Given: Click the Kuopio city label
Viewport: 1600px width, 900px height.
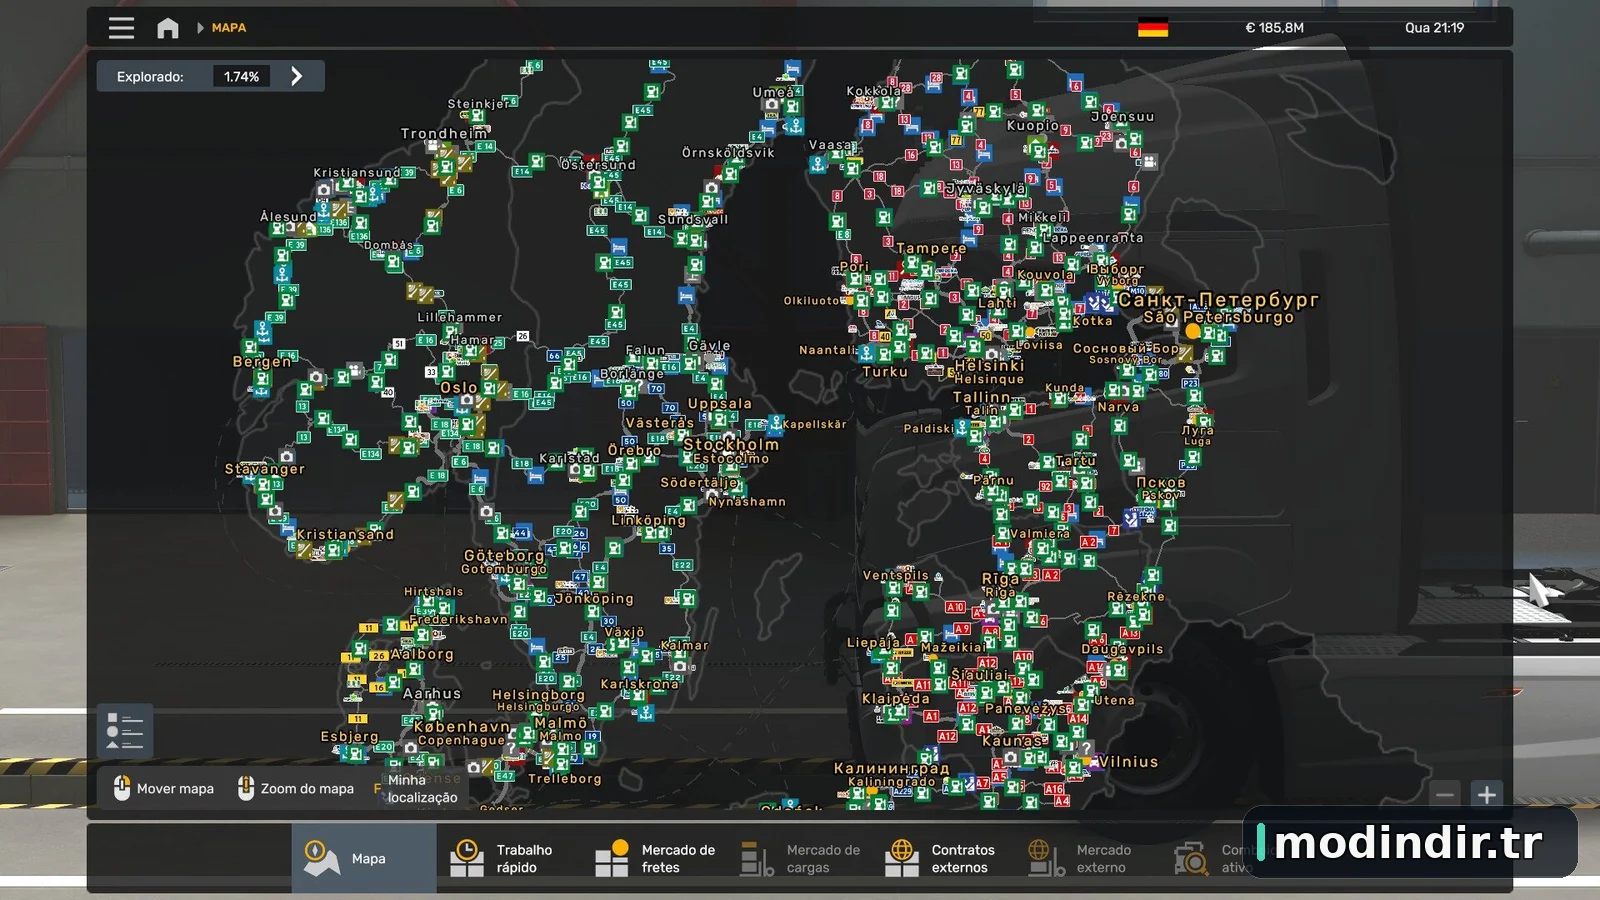Looking at the screenshot, I should [x=1033, y=125].
